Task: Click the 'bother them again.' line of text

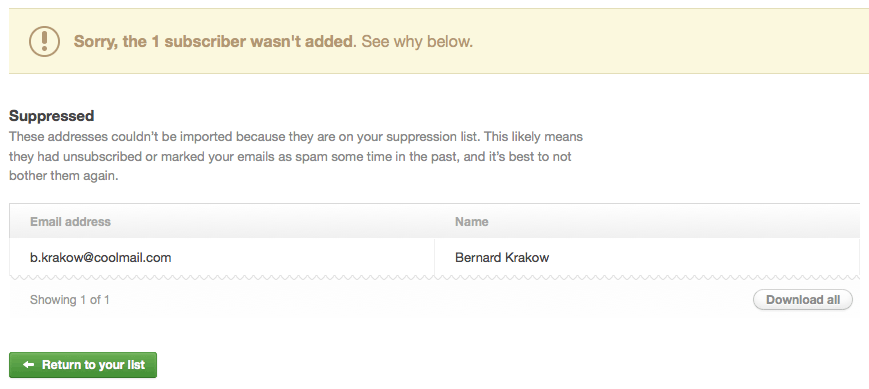Action: point(64,177)
